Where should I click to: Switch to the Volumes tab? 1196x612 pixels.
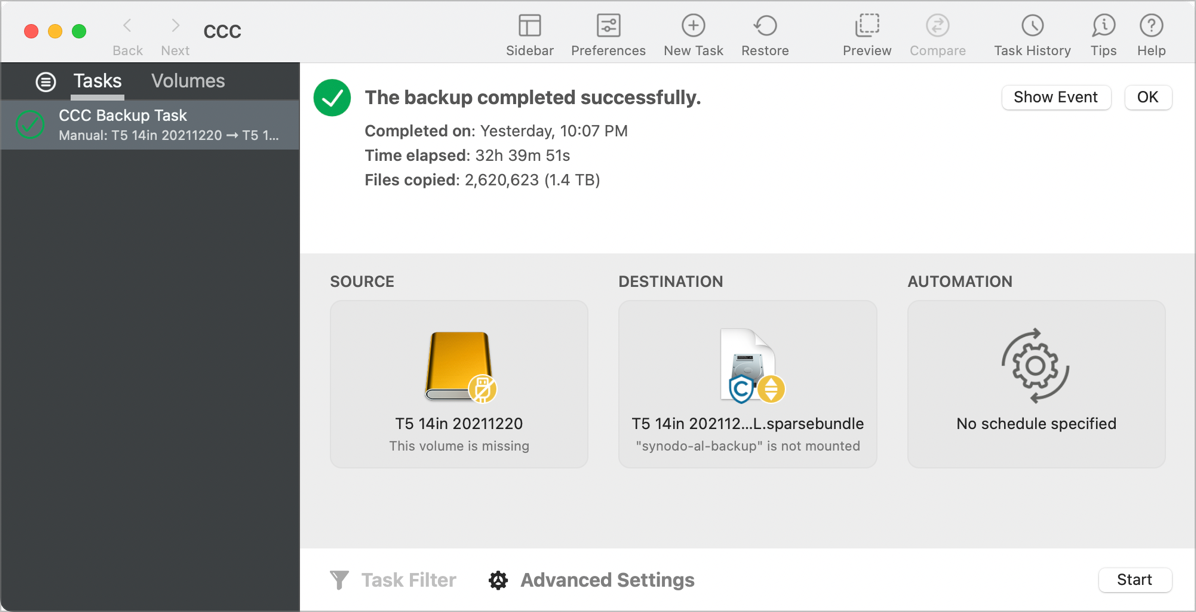[x=188, y=81]
